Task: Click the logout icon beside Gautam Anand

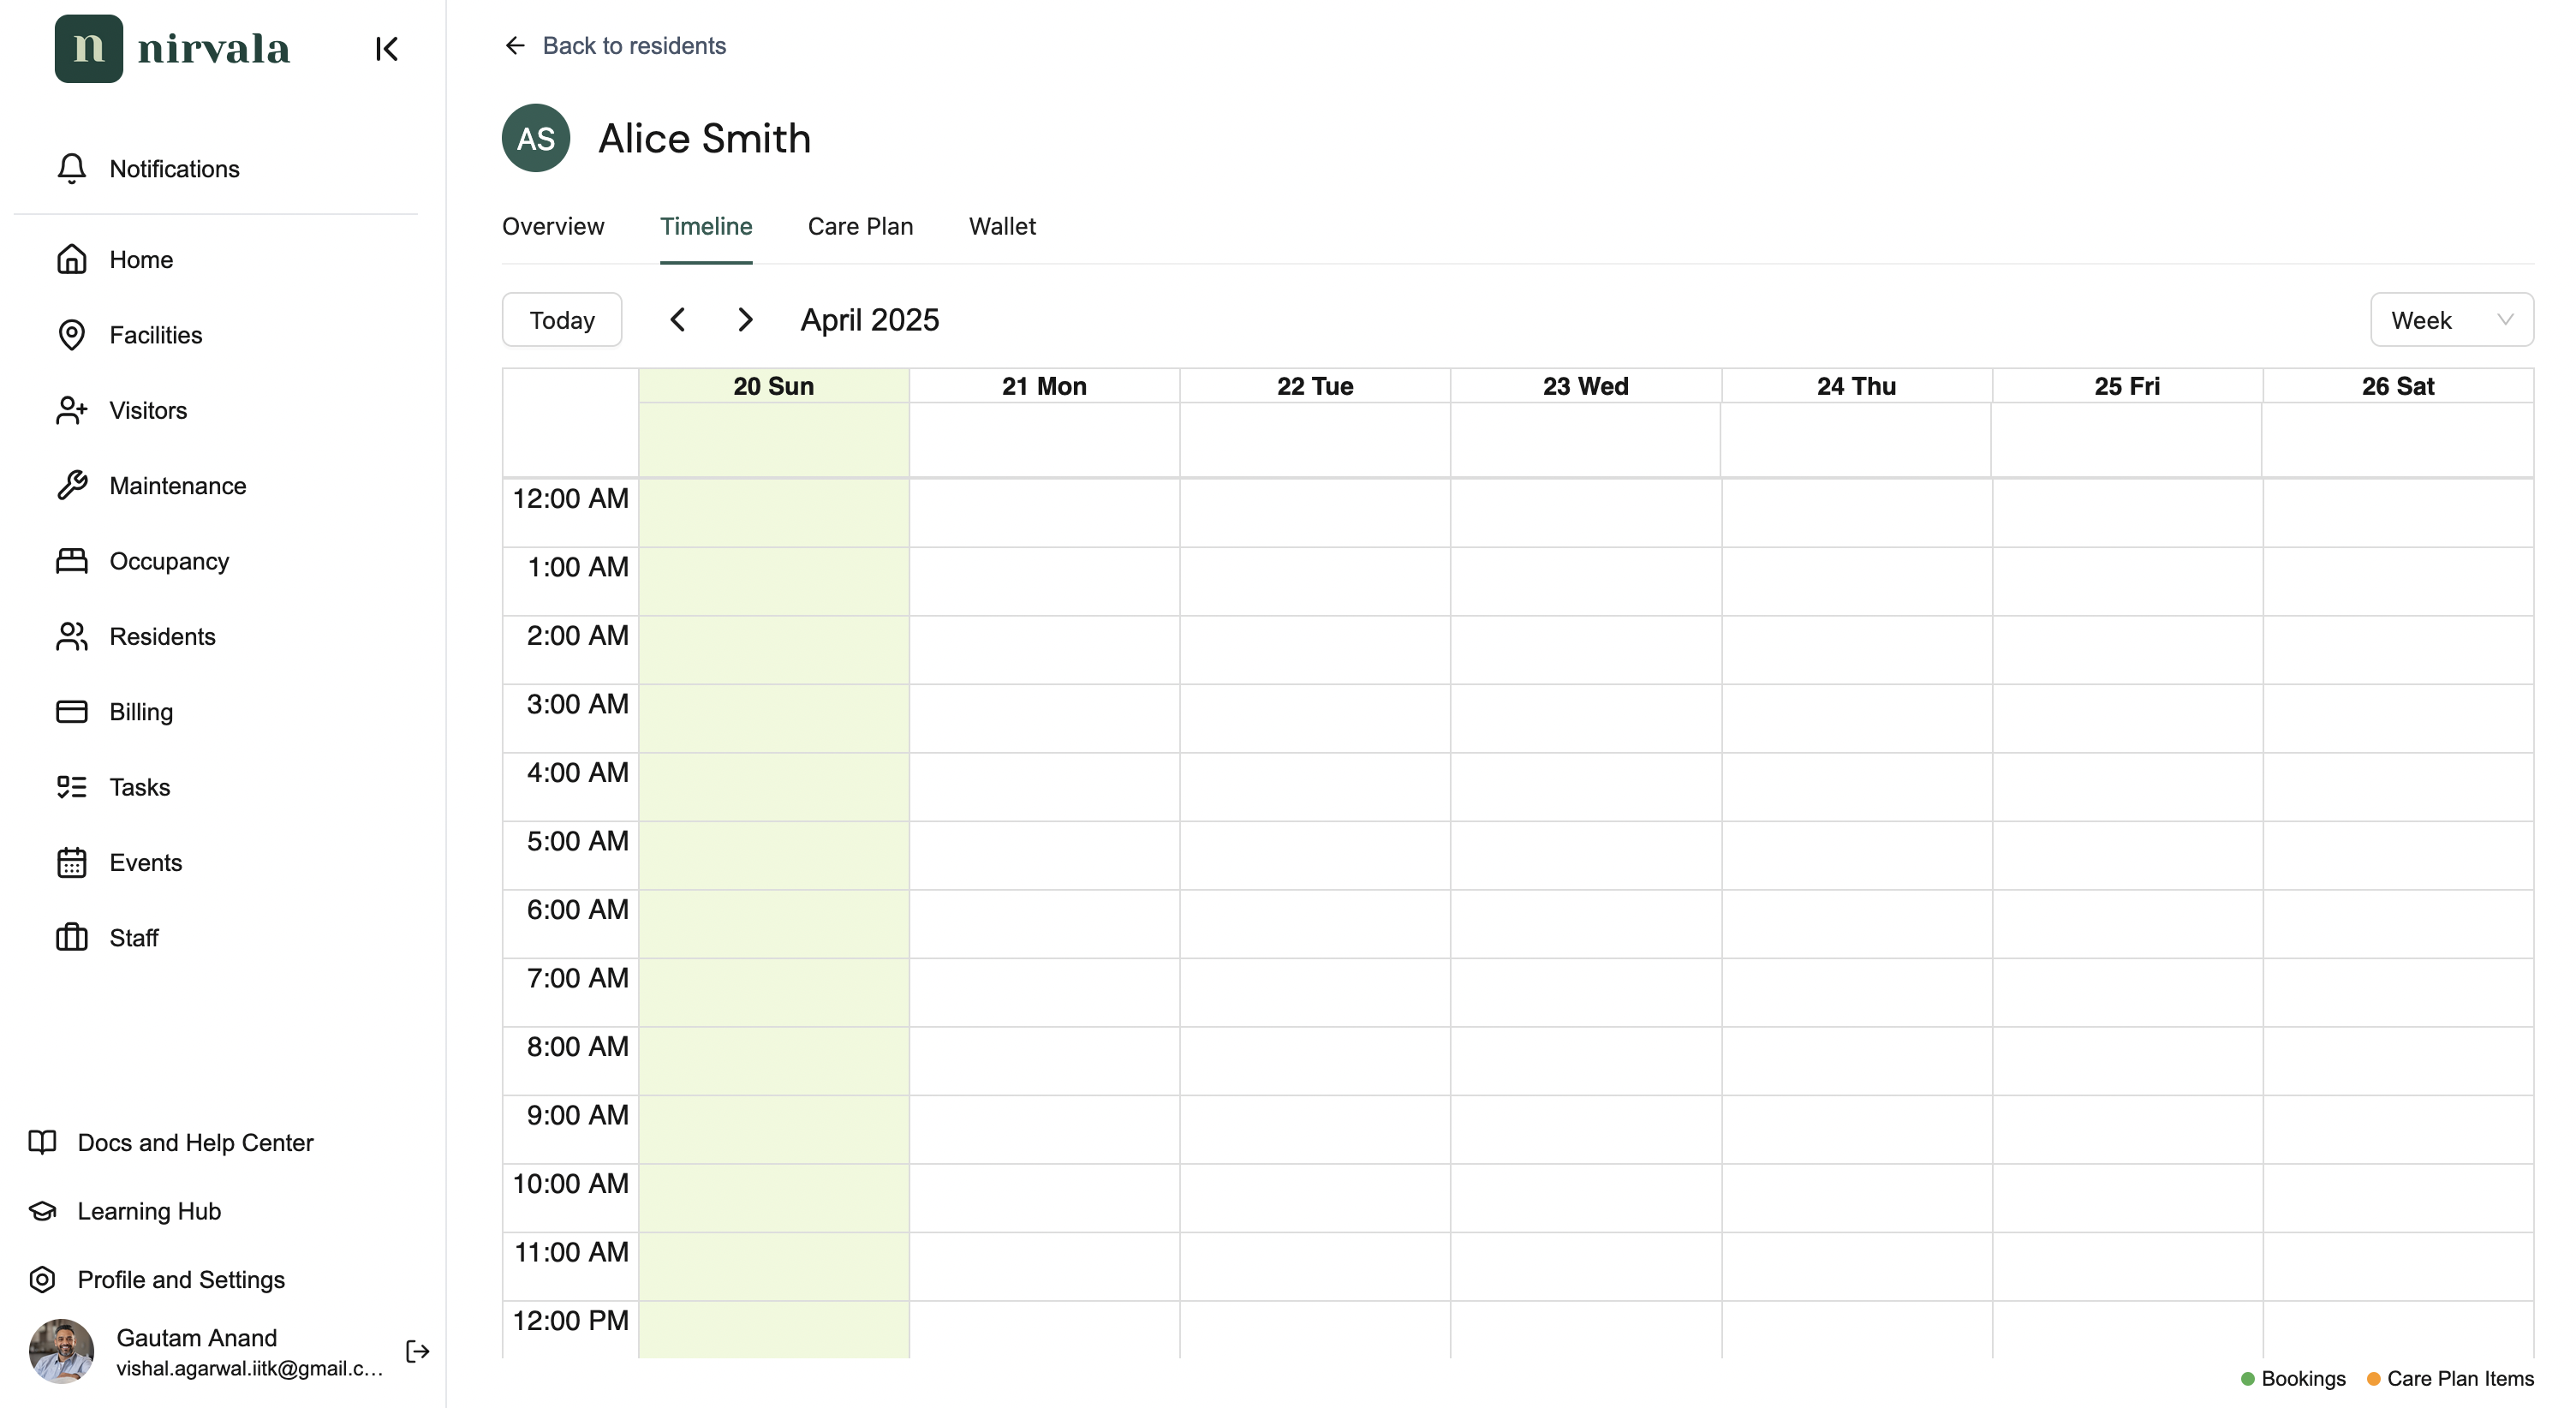Action: point(417,1352)
